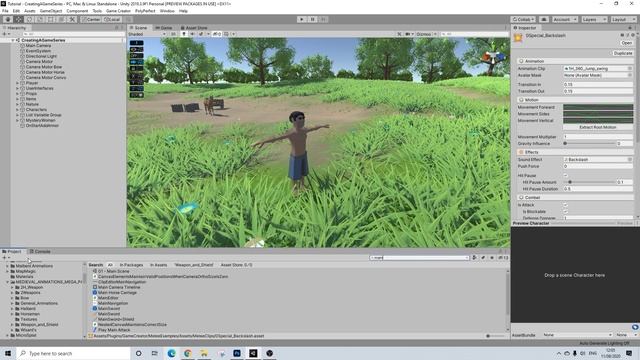
Task: Open the Collab dropdown
Action: click(x=523, y=19)
